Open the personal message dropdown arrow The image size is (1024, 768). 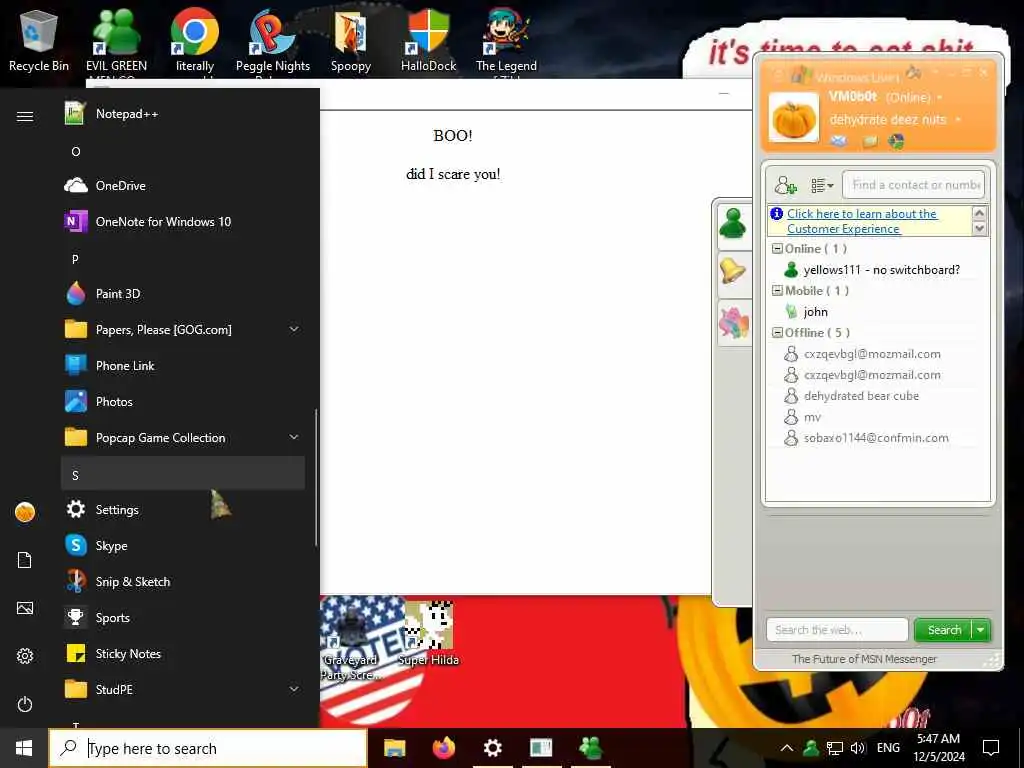[x=958, y=120]
